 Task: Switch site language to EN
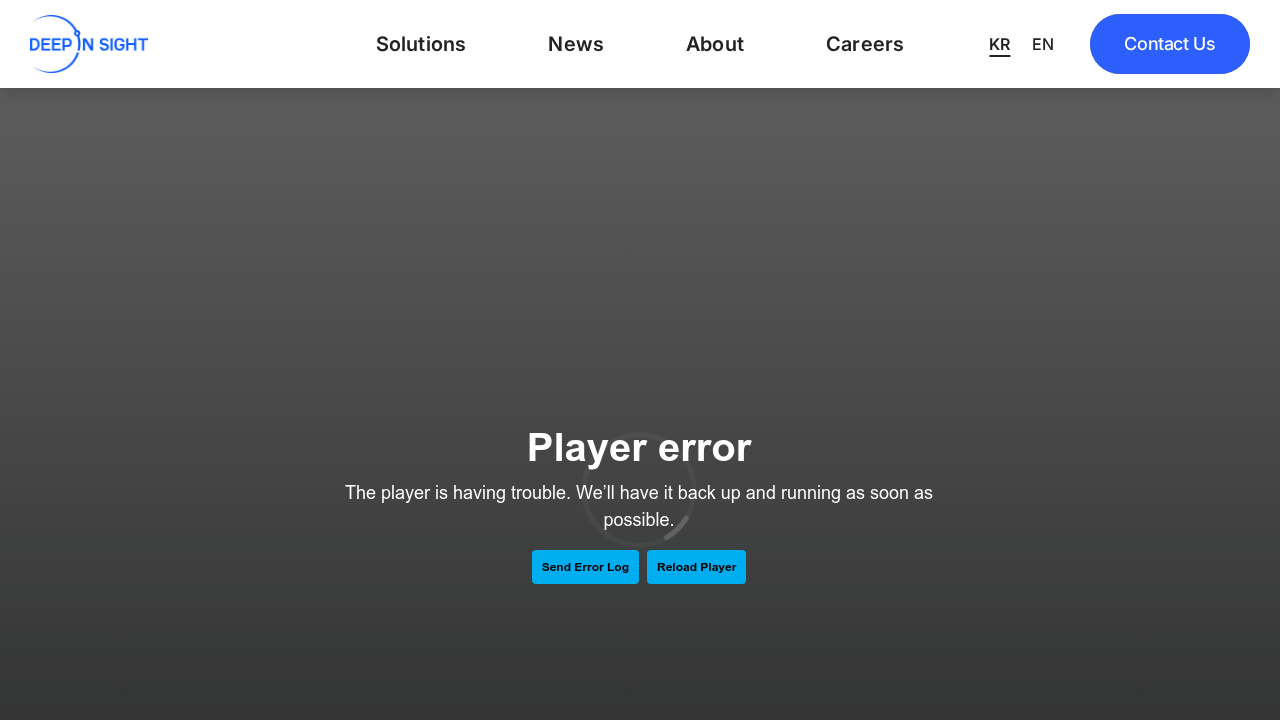pyautogui.click(x=1042, y=44)
